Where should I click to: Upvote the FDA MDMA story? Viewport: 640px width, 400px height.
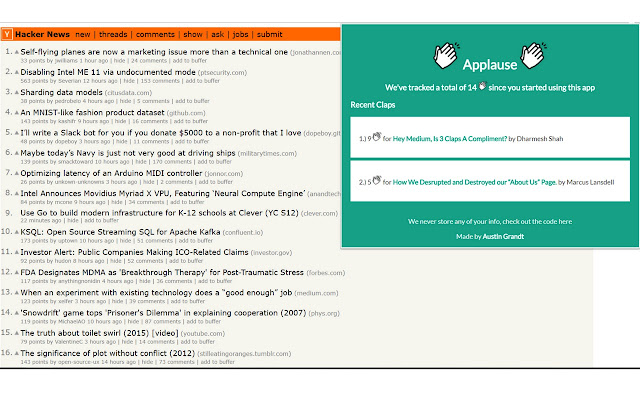click(17, 273)
